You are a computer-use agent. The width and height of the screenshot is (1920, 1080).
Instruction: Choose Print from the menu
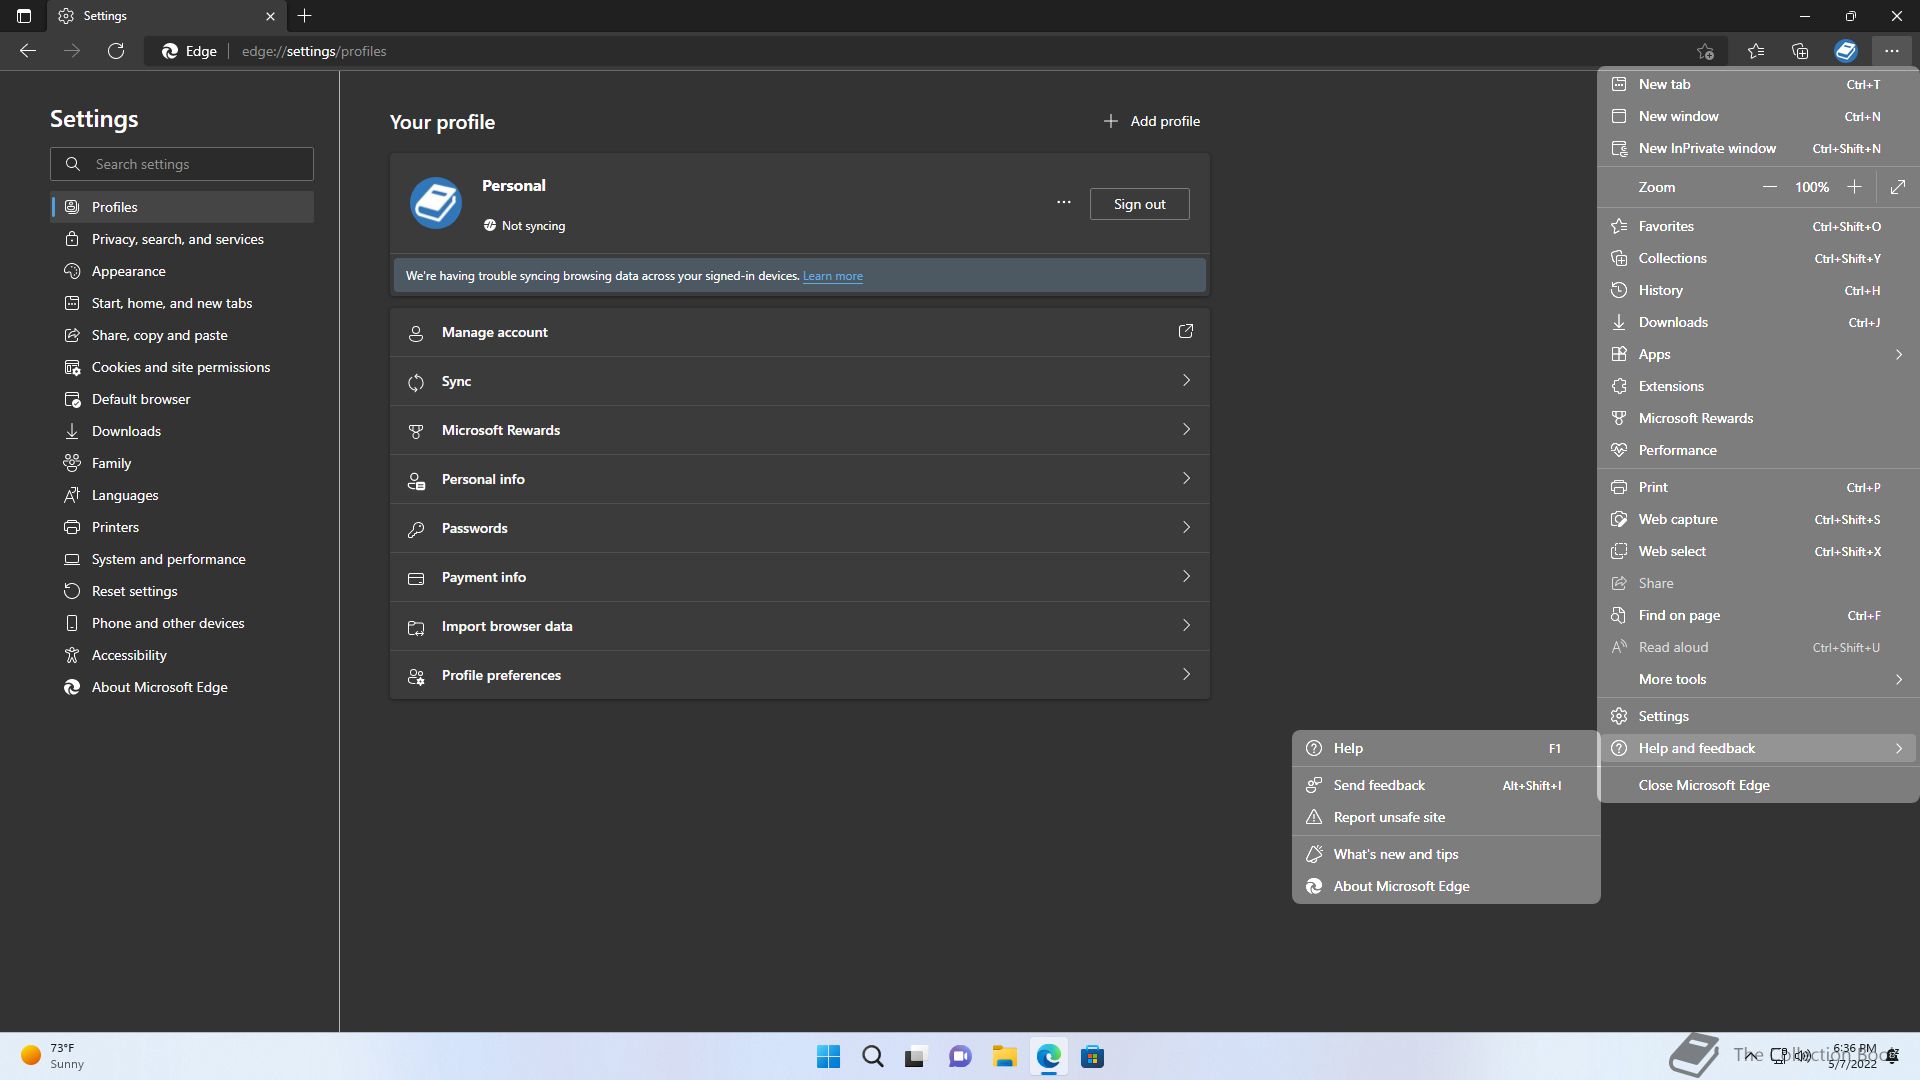click(x=1758, y=487)
